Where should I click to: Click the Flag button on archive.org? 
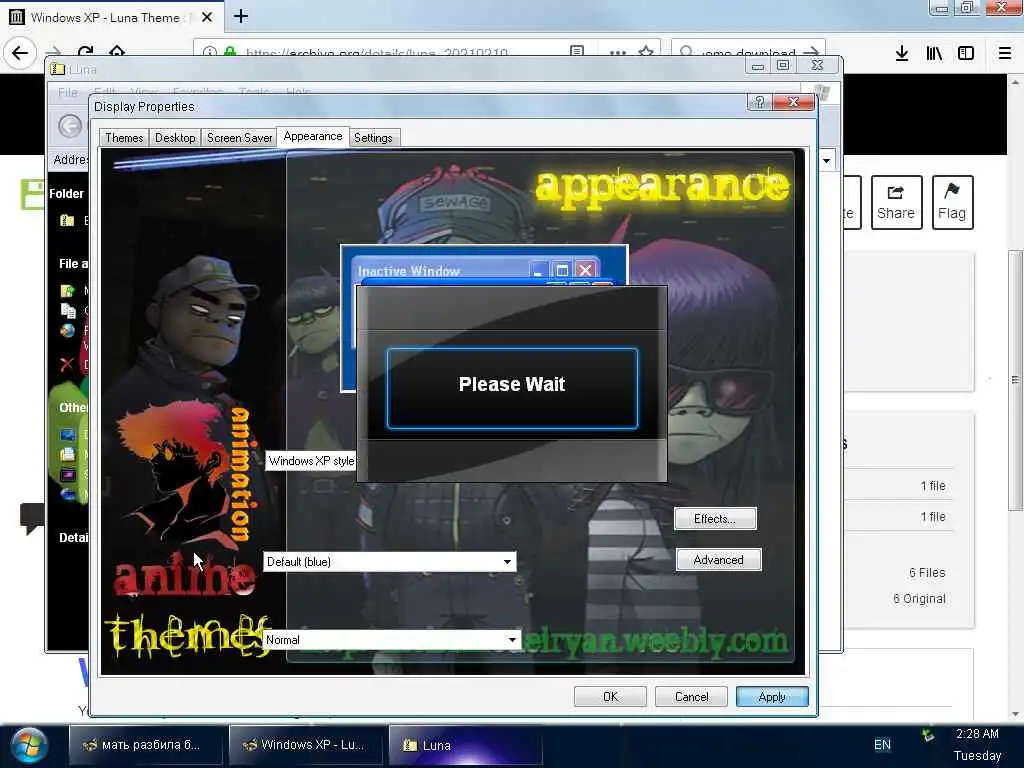(952, 202)
